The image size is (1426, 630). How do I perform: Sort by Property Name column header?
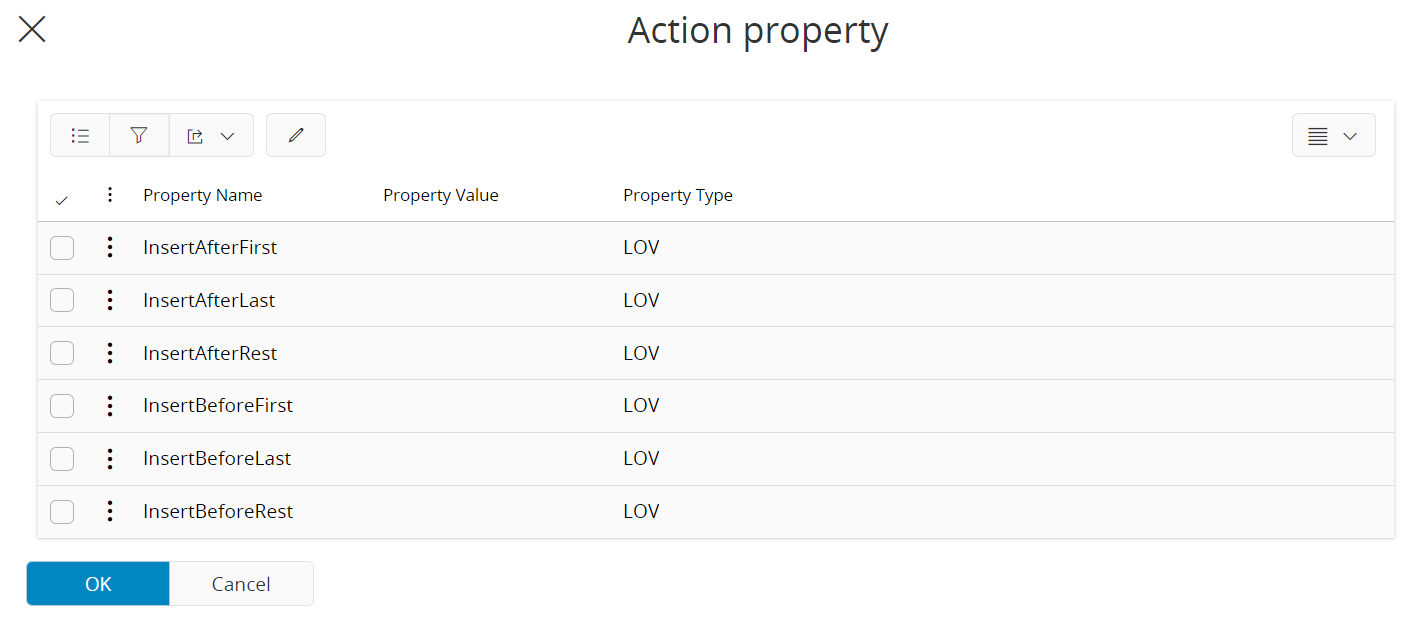point(203,195)
